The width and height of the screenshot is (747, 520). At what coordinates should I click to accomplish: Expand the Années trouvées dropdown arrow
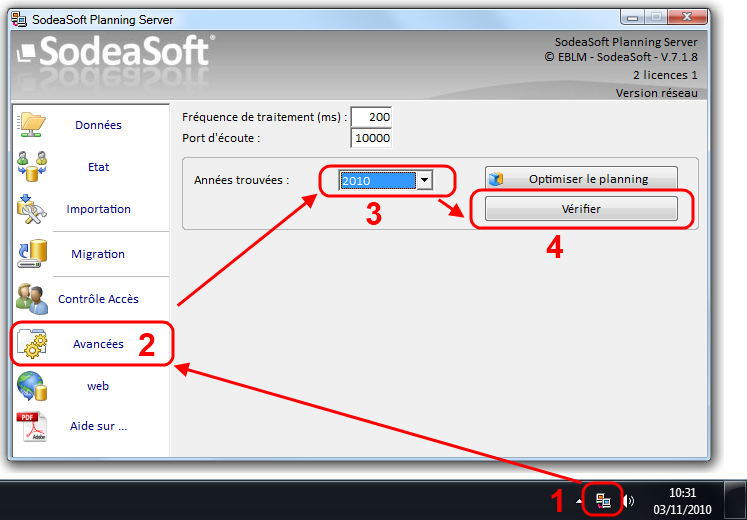(424, 180)
